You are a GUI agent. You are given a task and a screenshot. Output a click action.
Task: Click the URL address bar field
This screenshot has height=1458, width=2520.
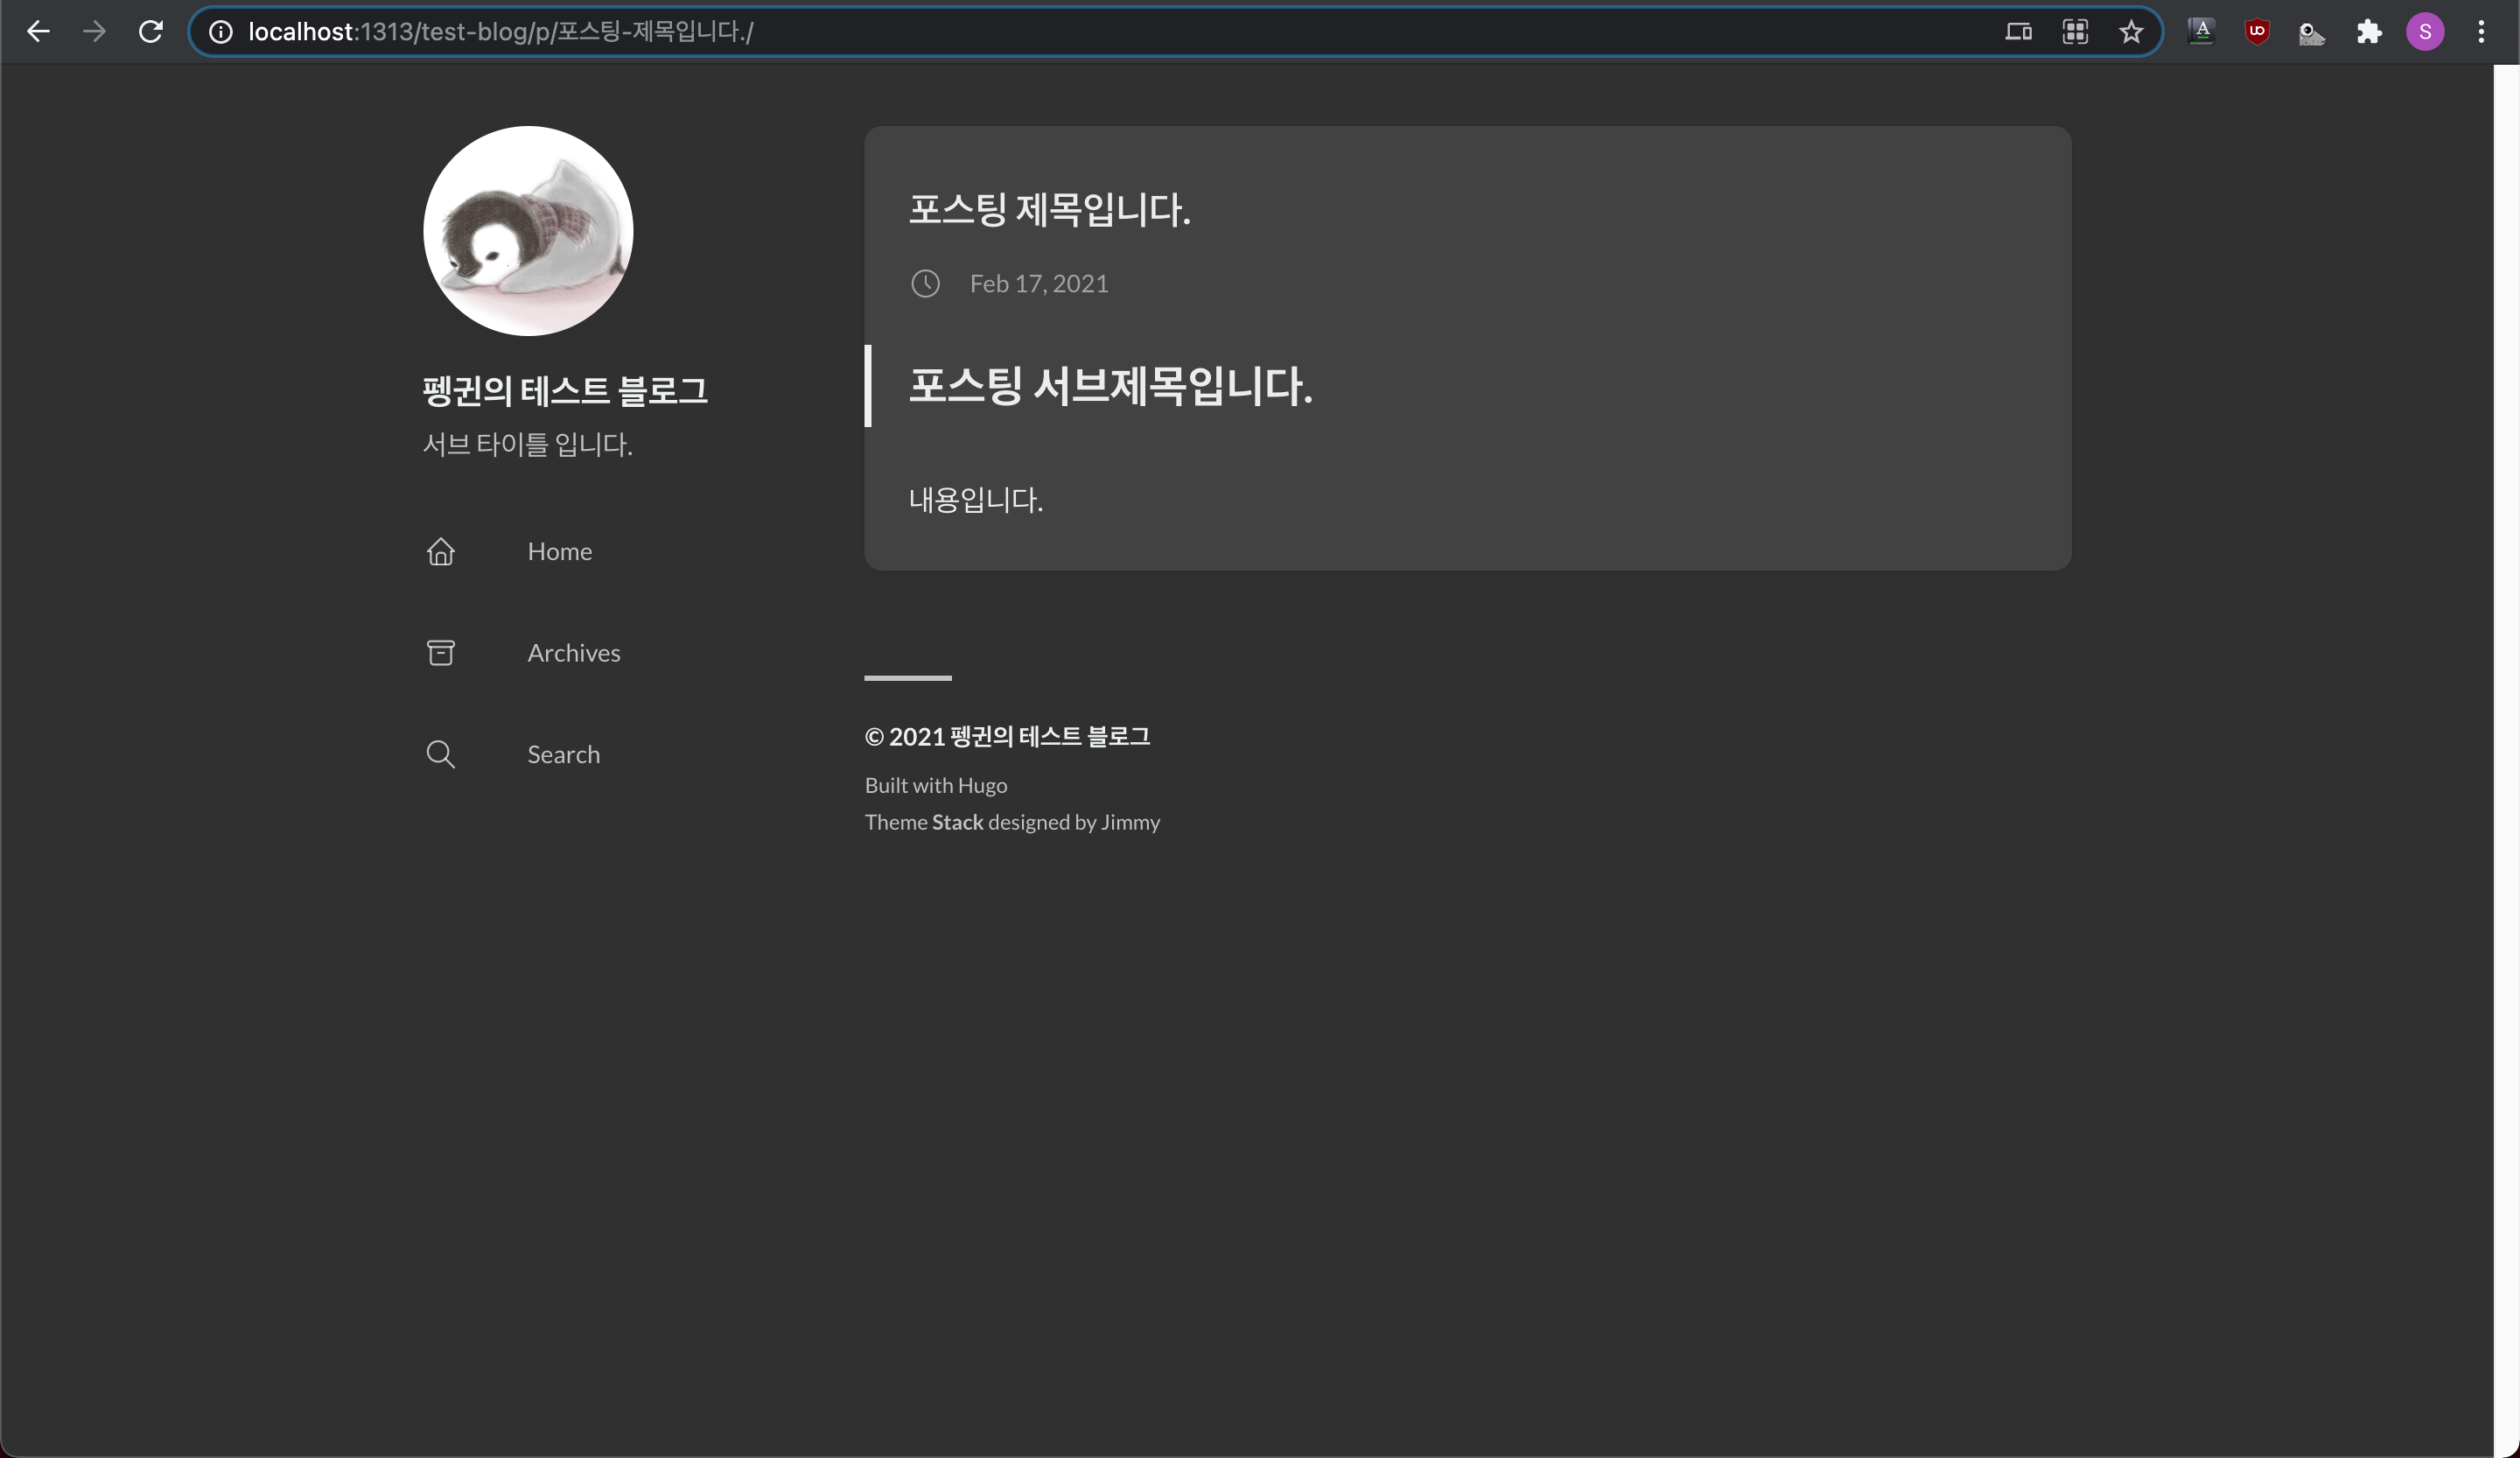point(1100,32)
